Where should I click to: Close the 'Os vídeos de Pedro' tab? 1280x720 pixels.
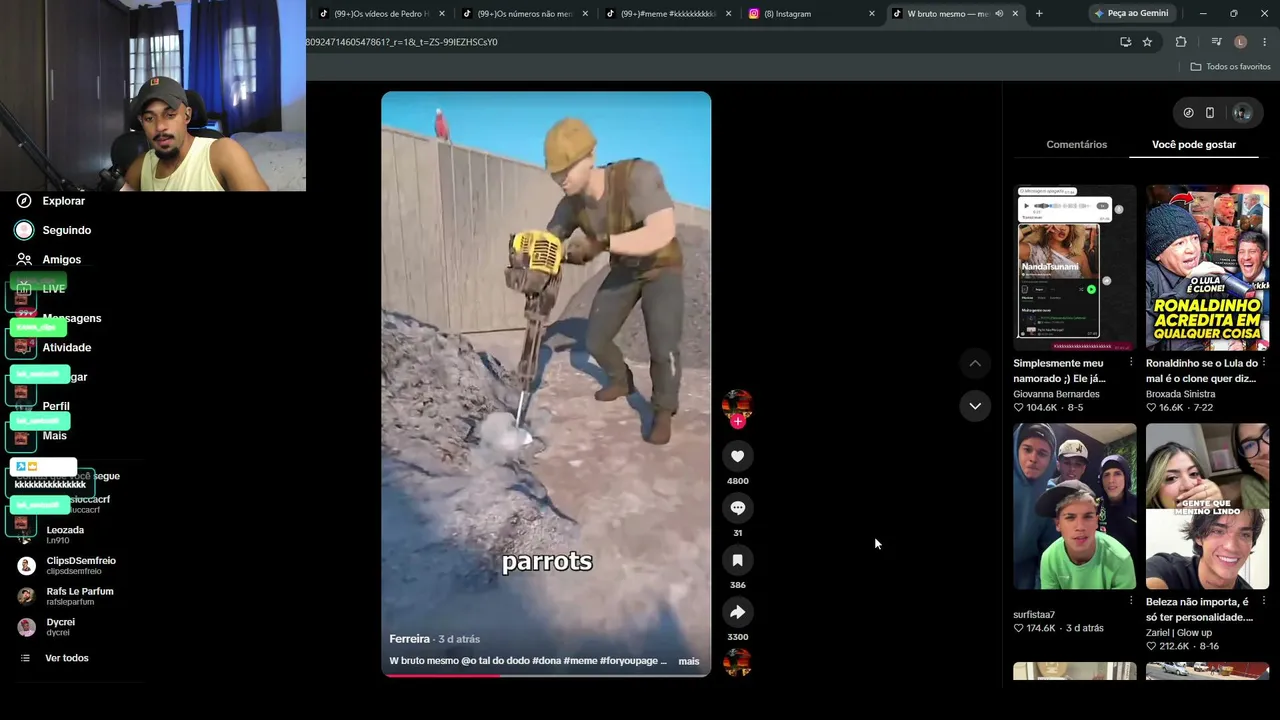click(x=442, y=14)
